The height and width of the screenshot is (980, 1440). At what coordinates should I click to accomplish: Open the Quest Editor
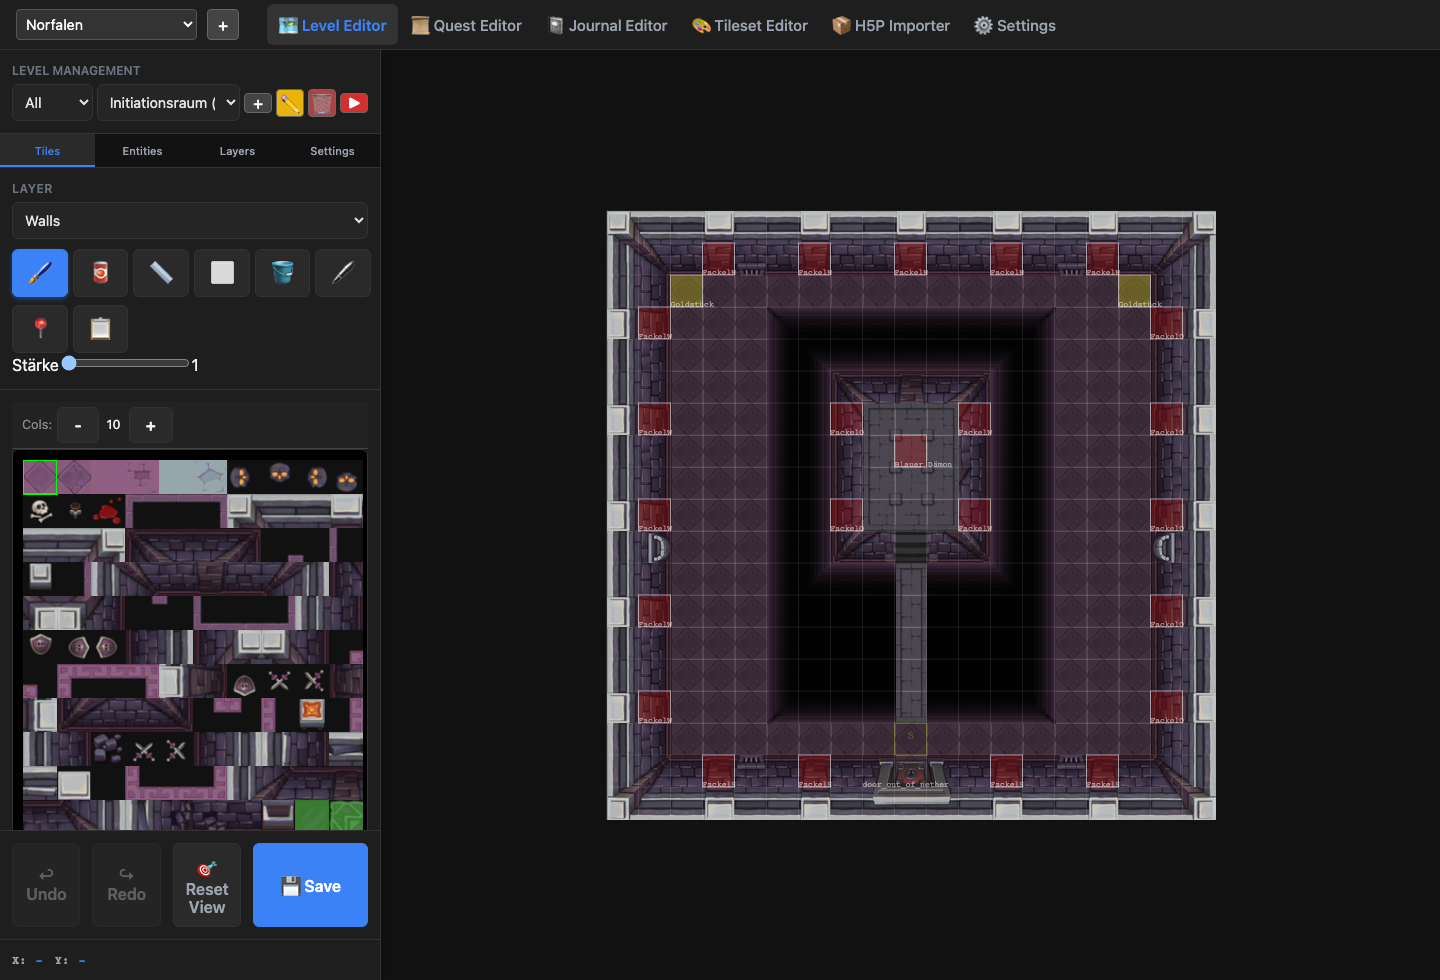[x=466, y=25]
